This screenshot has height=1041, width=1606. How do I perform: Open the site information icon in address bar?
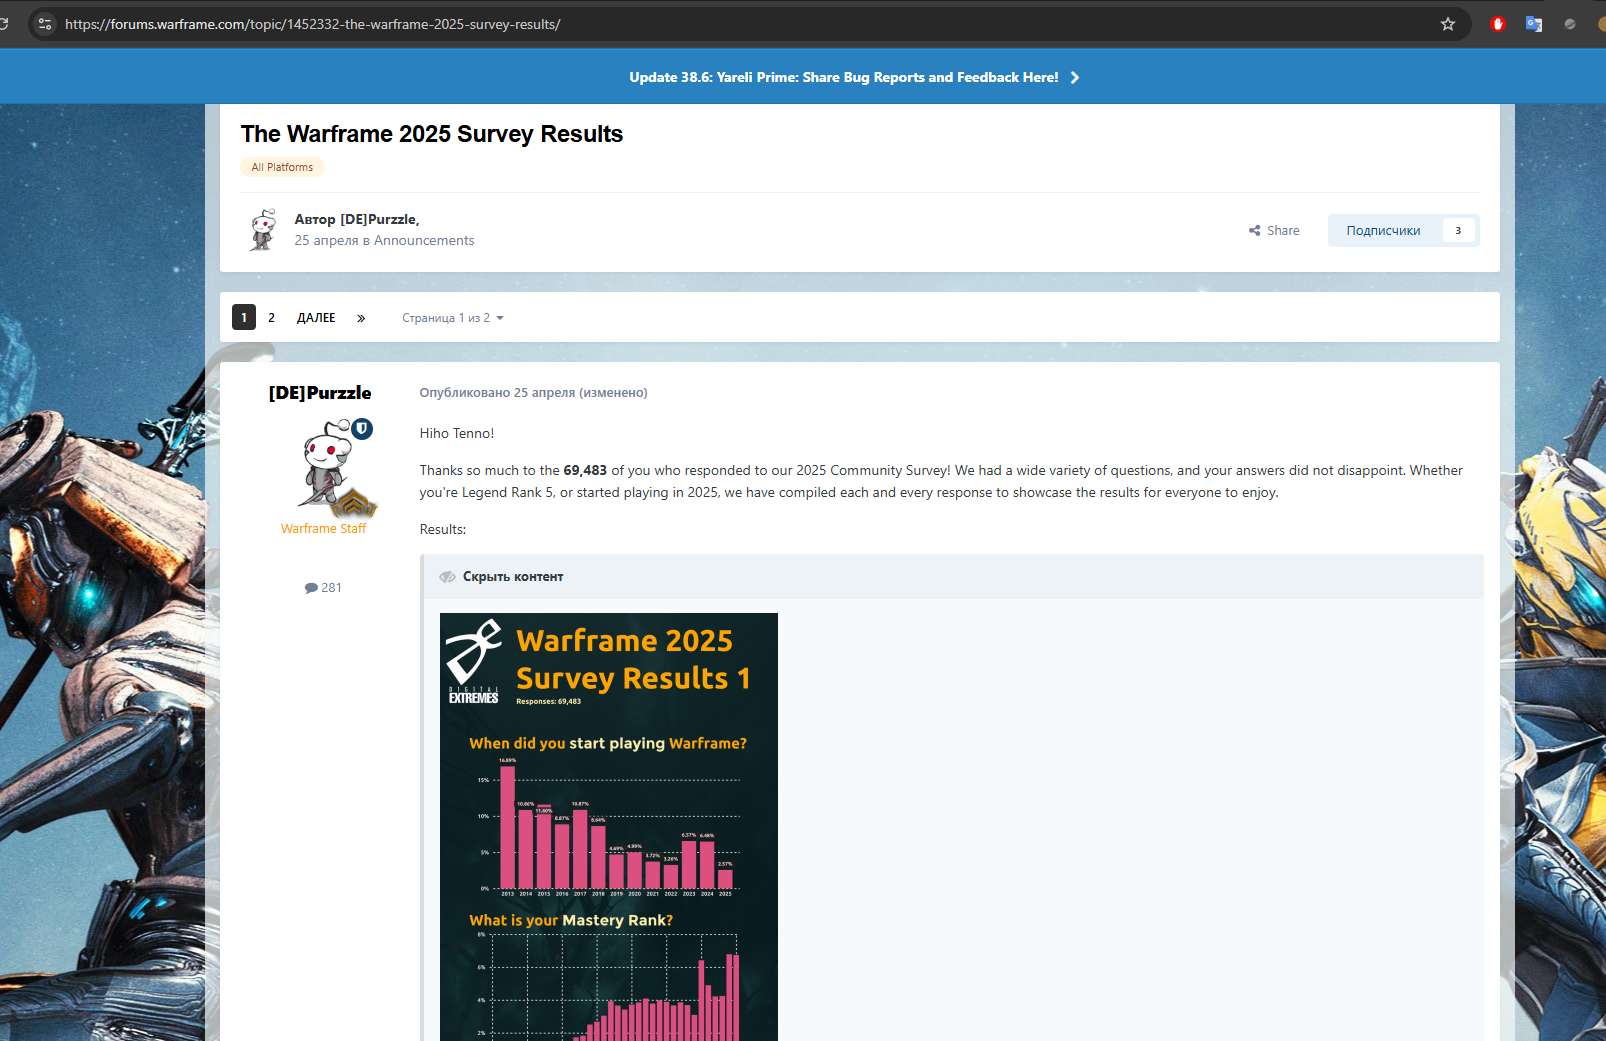45,24
